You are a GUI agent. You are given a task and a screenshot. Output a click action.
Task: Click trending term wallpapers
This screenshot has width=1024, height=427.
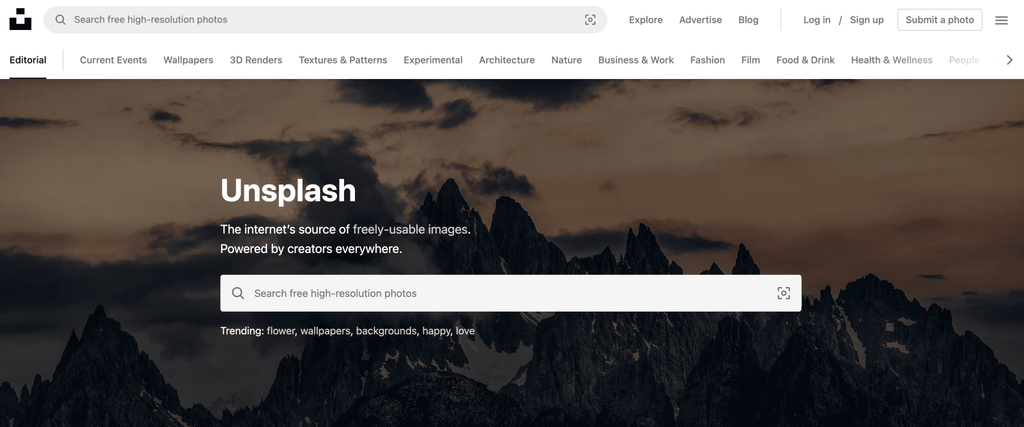[325, 331]
